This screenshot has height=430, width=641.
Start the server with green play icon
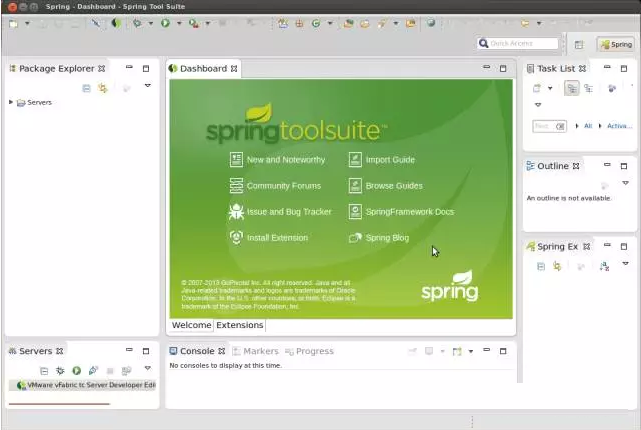tap(76, 371)
